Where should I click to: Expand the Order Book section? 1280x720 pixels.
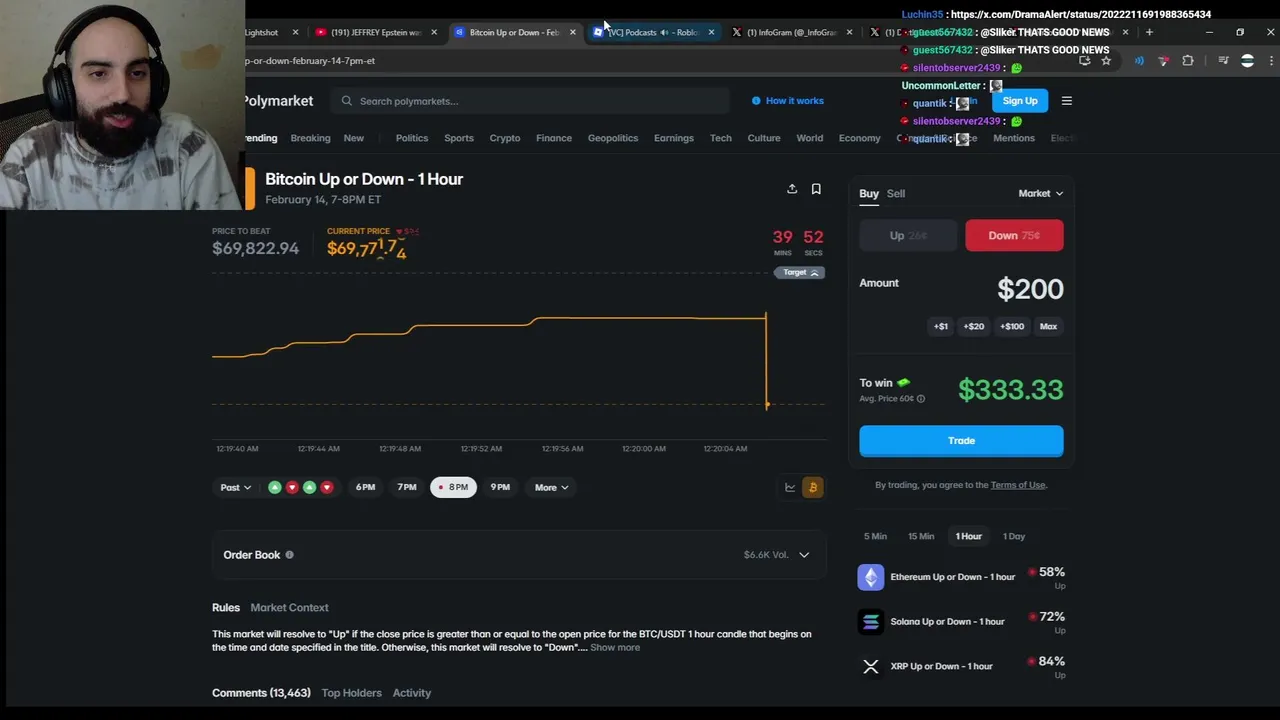(x=519, y=555)
